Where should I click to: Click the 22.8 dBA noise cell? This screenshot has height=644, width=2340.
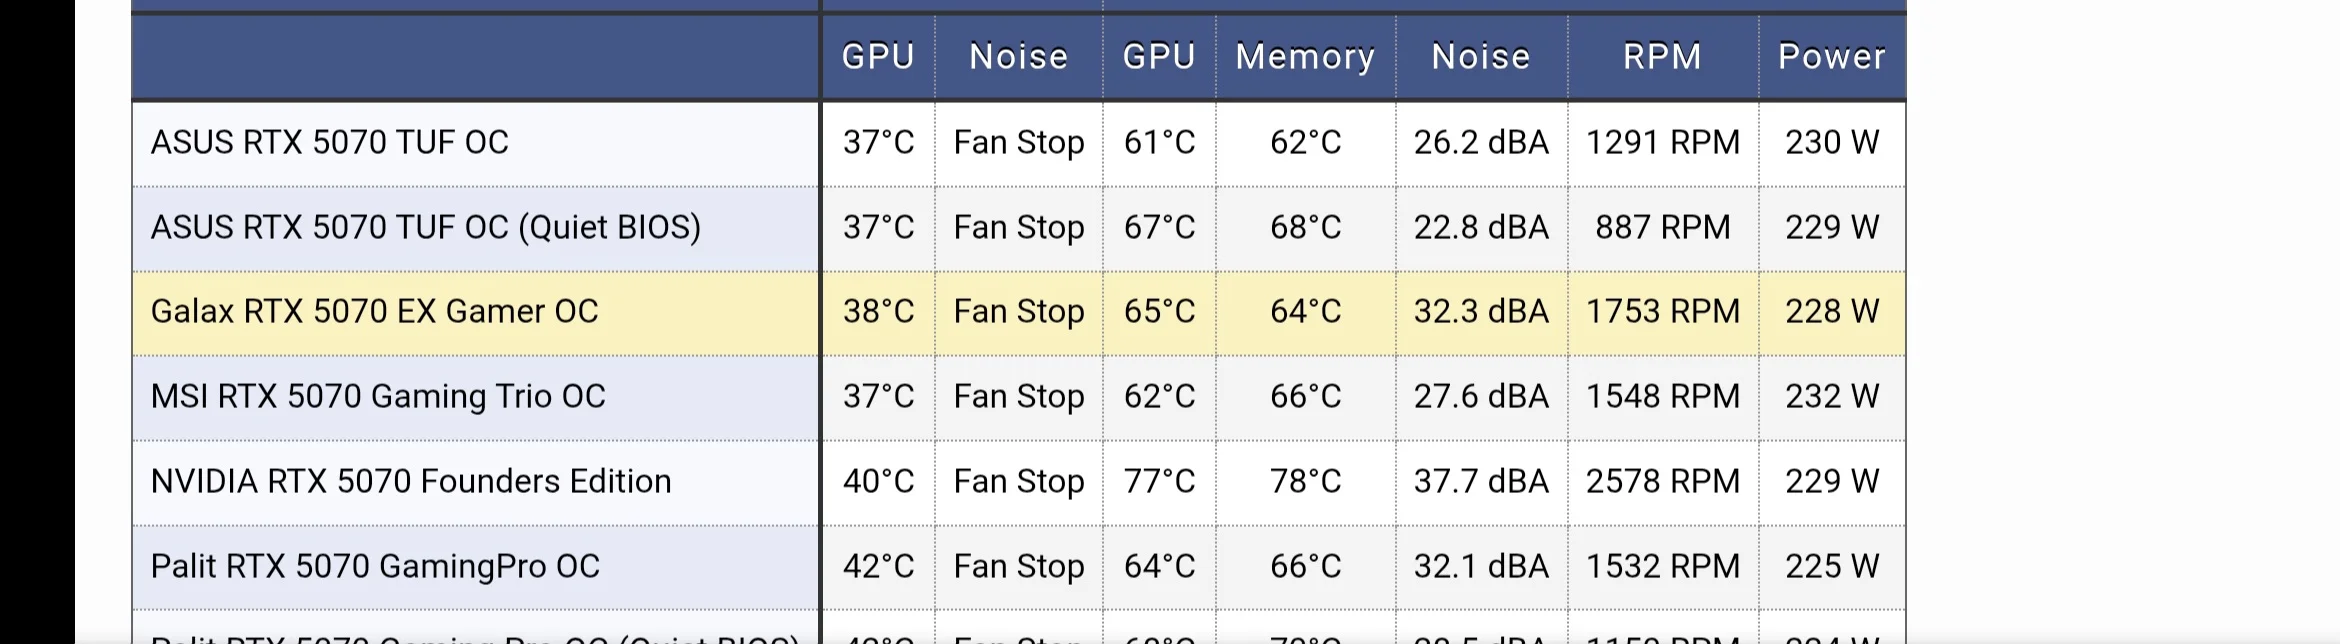tap(1481, 228)
